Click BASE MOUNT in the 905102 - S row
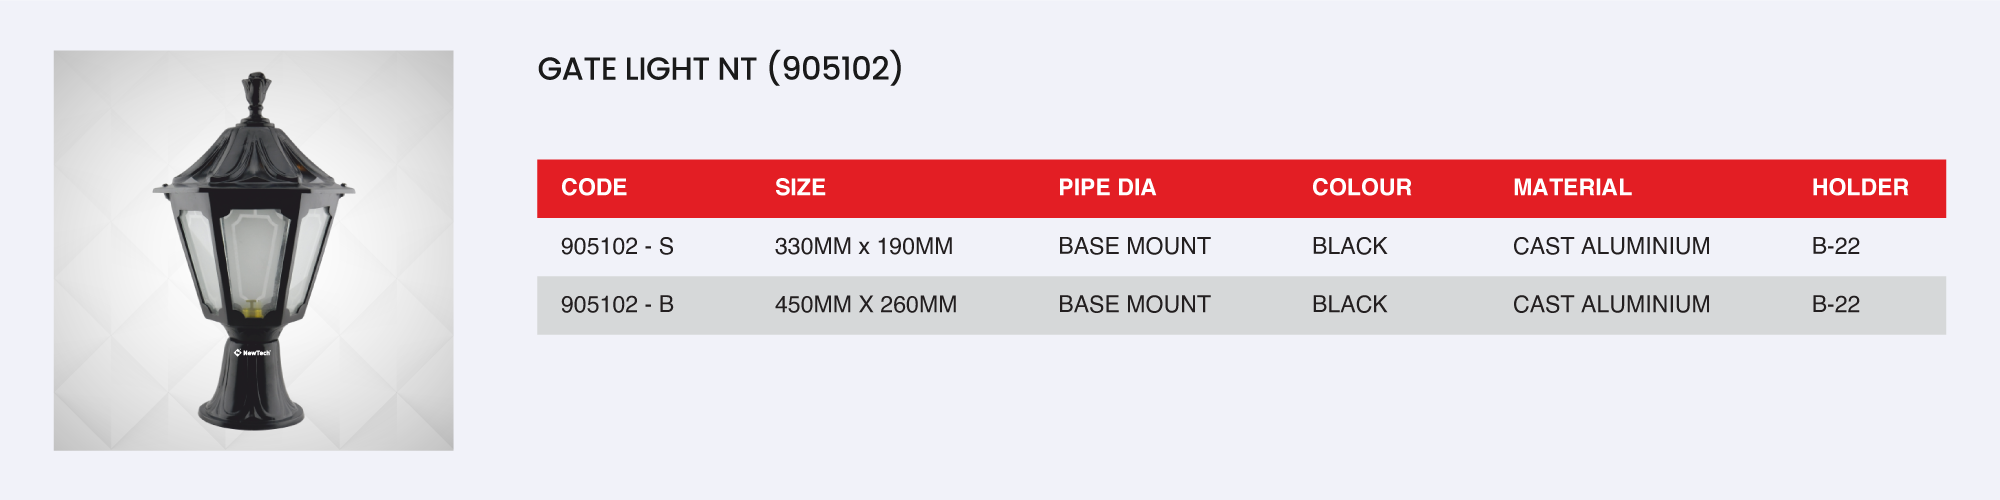 click(x=1134, y=246)
